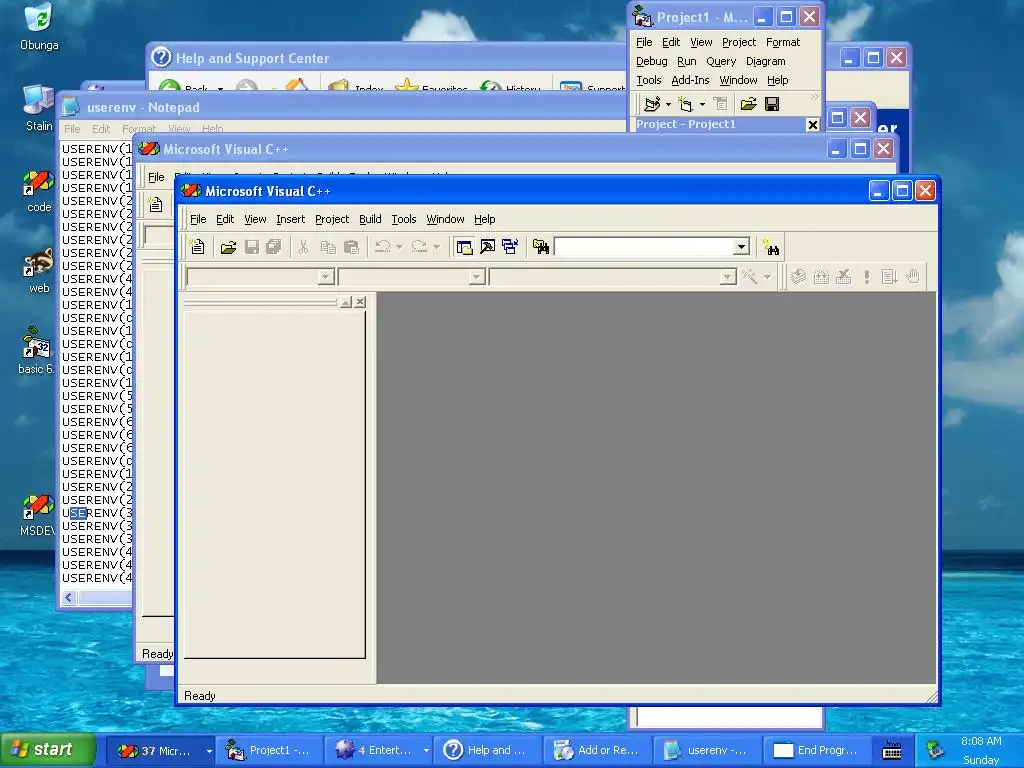Click the WizardBar wand action icon
Image resolution: width=1024 pixels, height=768 pixels.
click(x=750, y=277)
